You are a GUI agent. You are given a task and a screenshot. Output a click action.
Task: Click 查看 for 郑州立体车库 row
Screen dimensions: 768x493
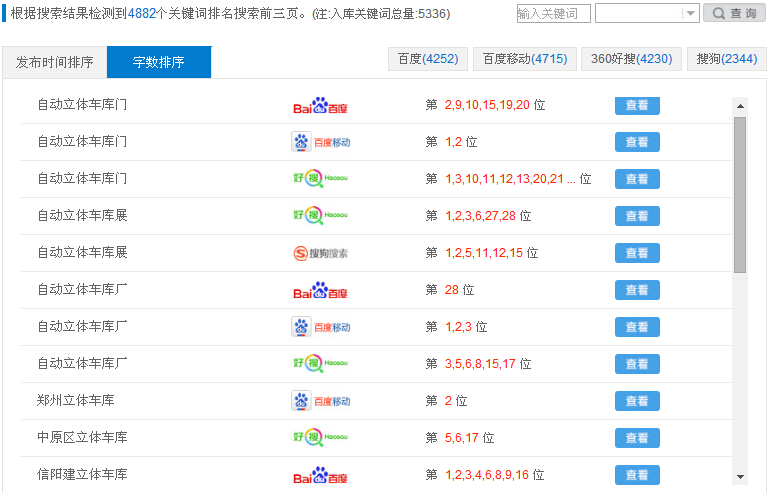click(x=637, y=401)
